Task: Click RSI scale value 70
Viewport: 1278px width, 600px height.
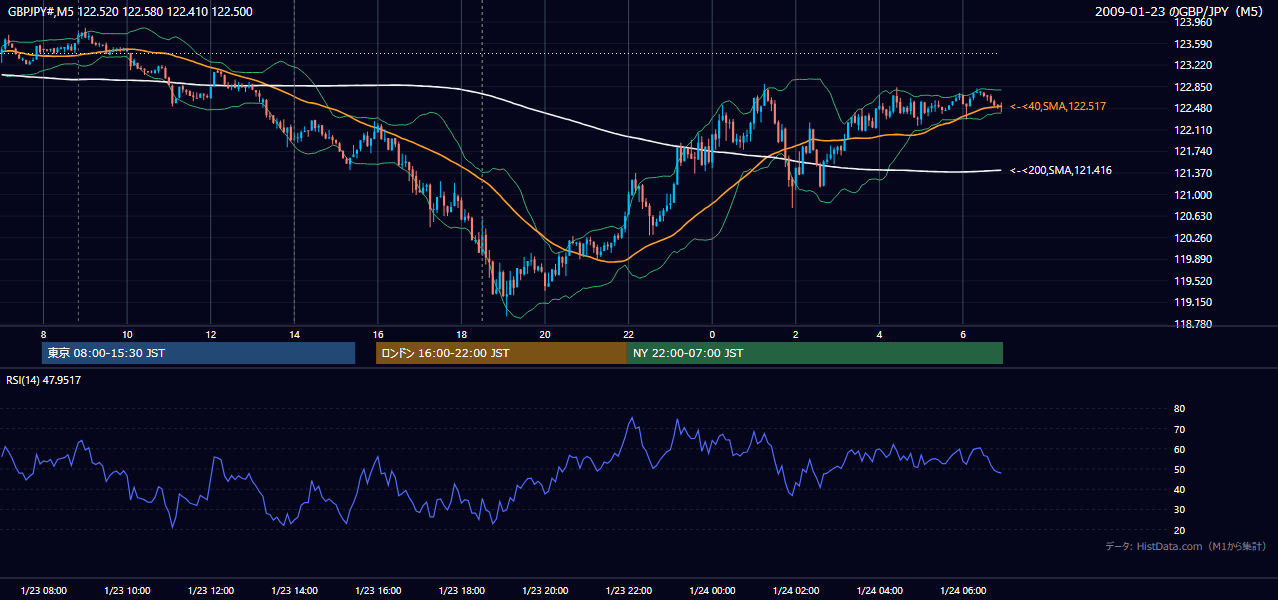Action: (1180, 429)
